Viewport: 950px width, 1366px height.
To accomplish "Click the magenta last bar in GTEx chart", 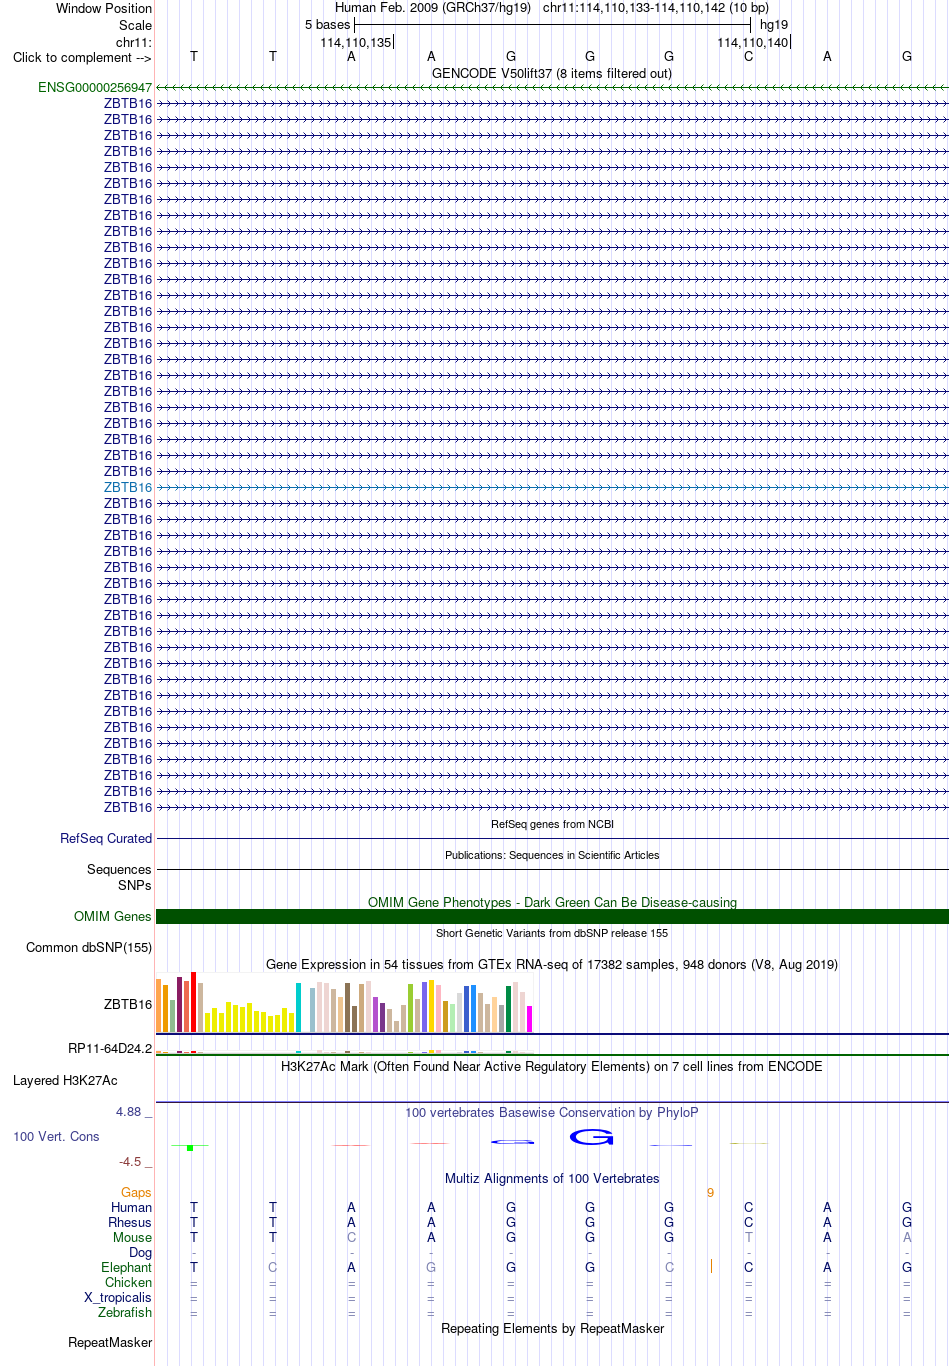I will pyautogui.click(x=530, y=1019).
